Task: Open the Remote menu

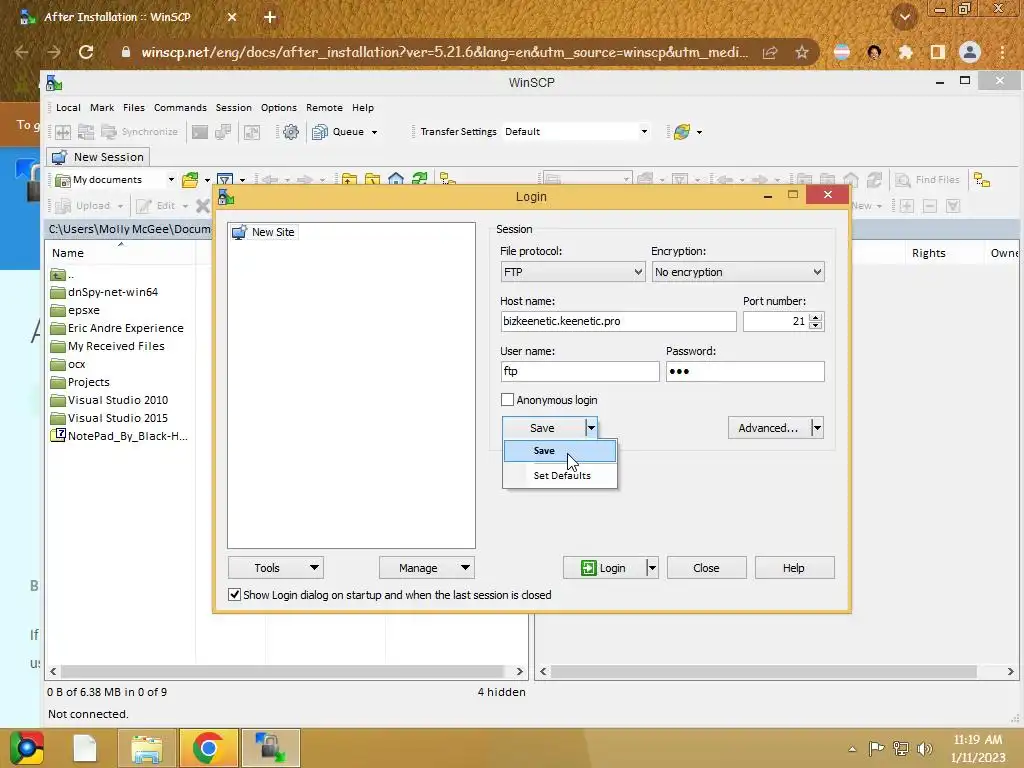Action: click(325, 108)
